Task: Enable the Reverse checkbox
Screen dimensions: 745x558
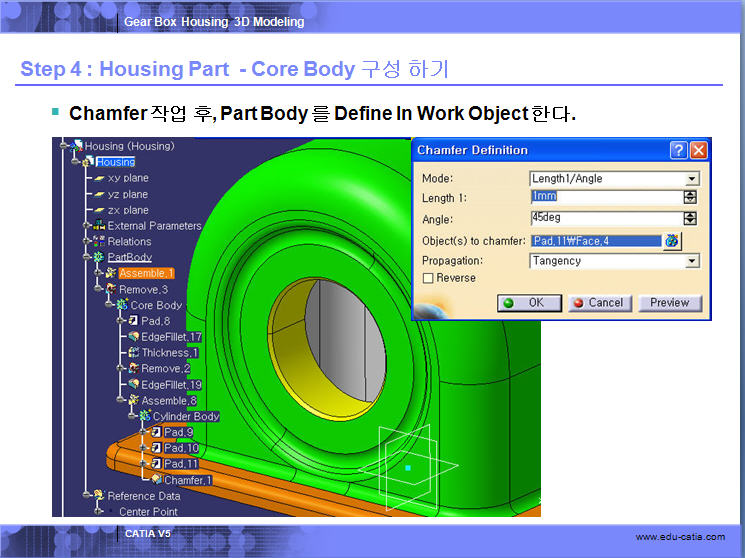Action: click(429, 278)
